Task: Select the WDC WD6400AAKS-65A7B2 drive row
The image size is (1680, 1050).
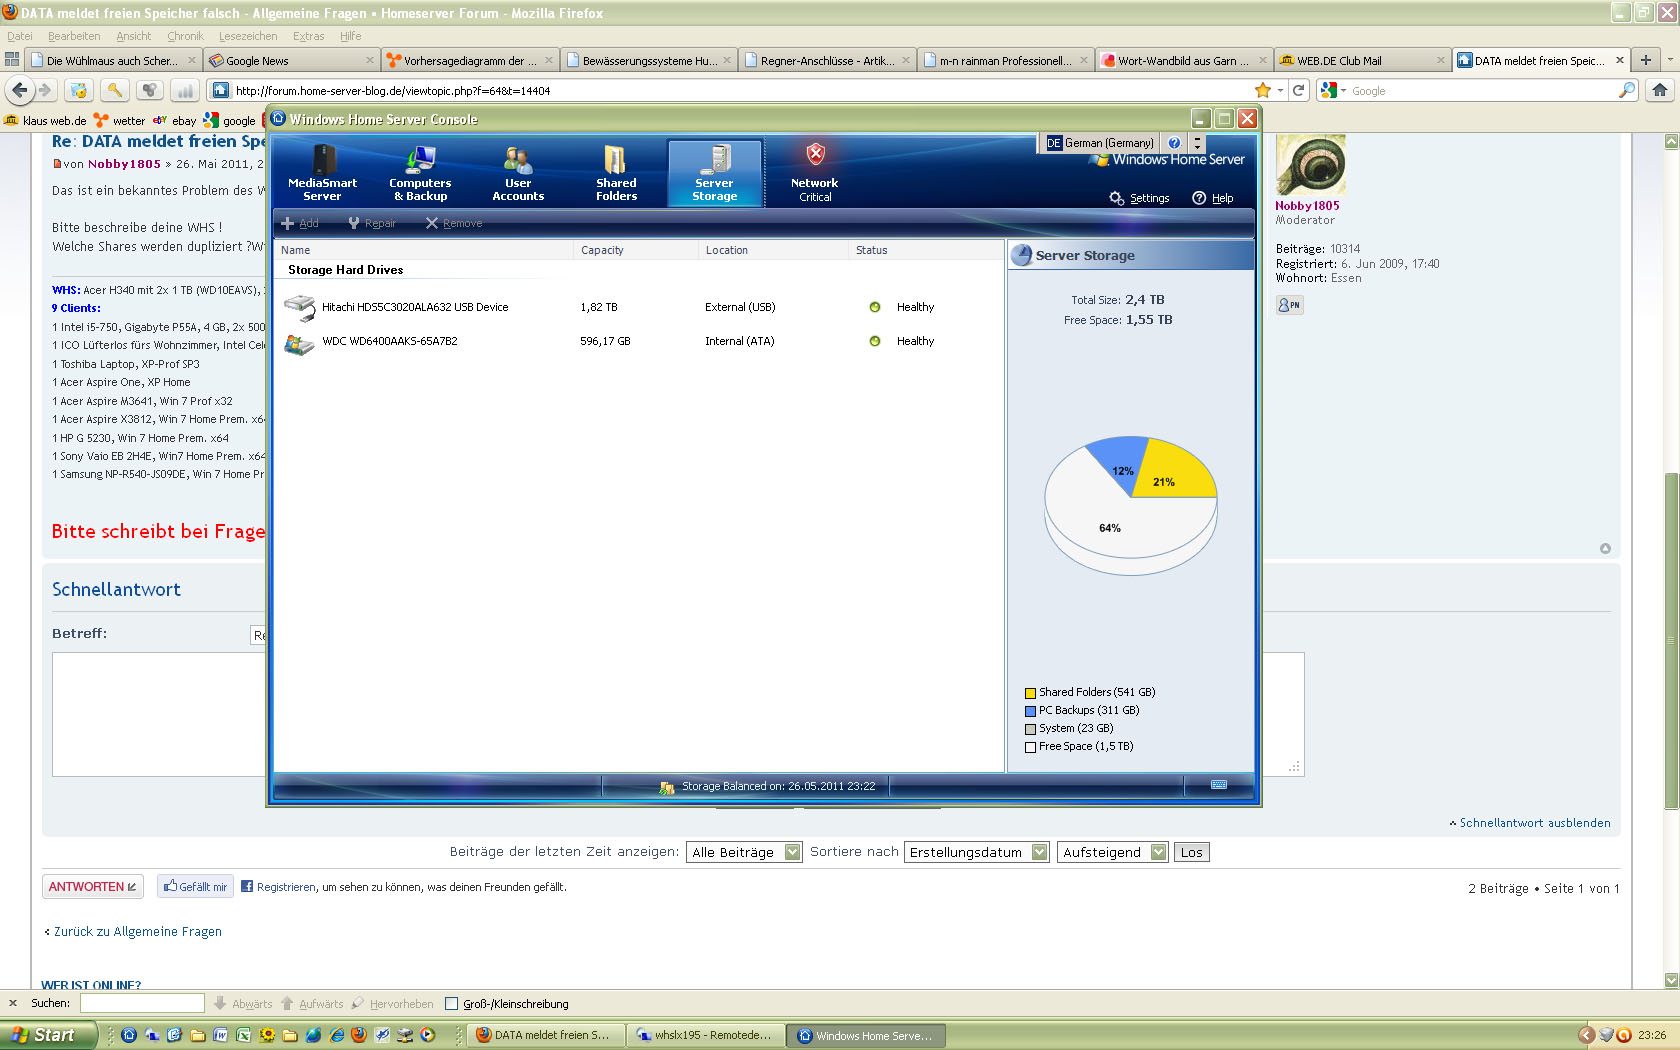Action: tap(639, 341)
